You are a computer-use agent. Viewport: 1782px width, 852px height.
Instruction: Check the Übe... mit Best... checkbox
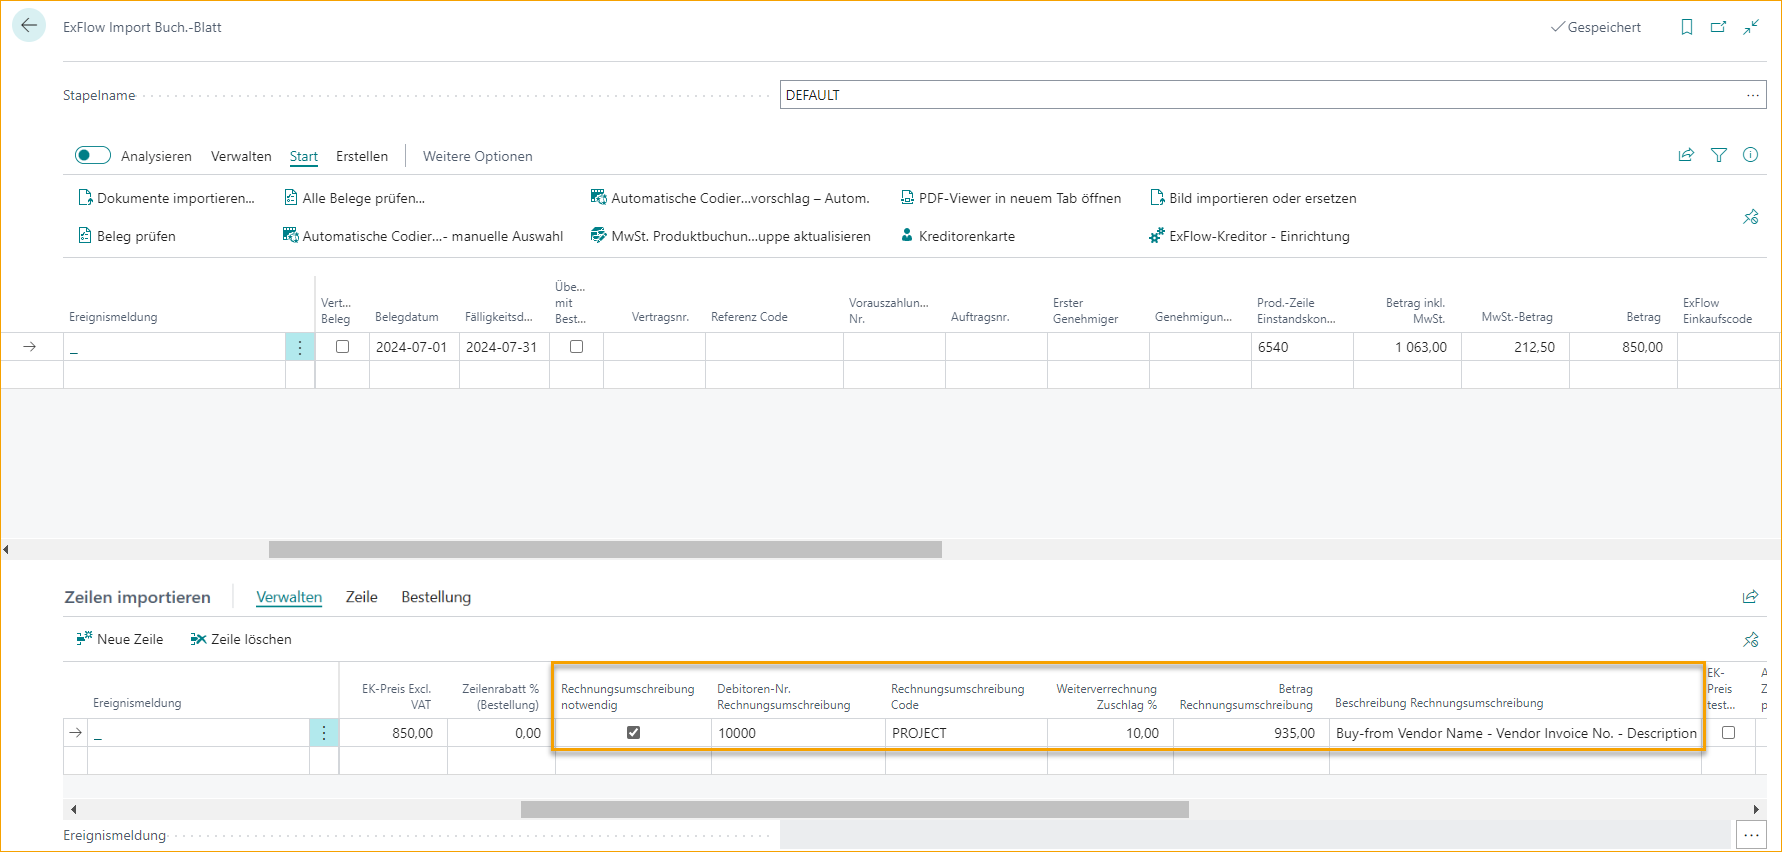tap(576, 346)
